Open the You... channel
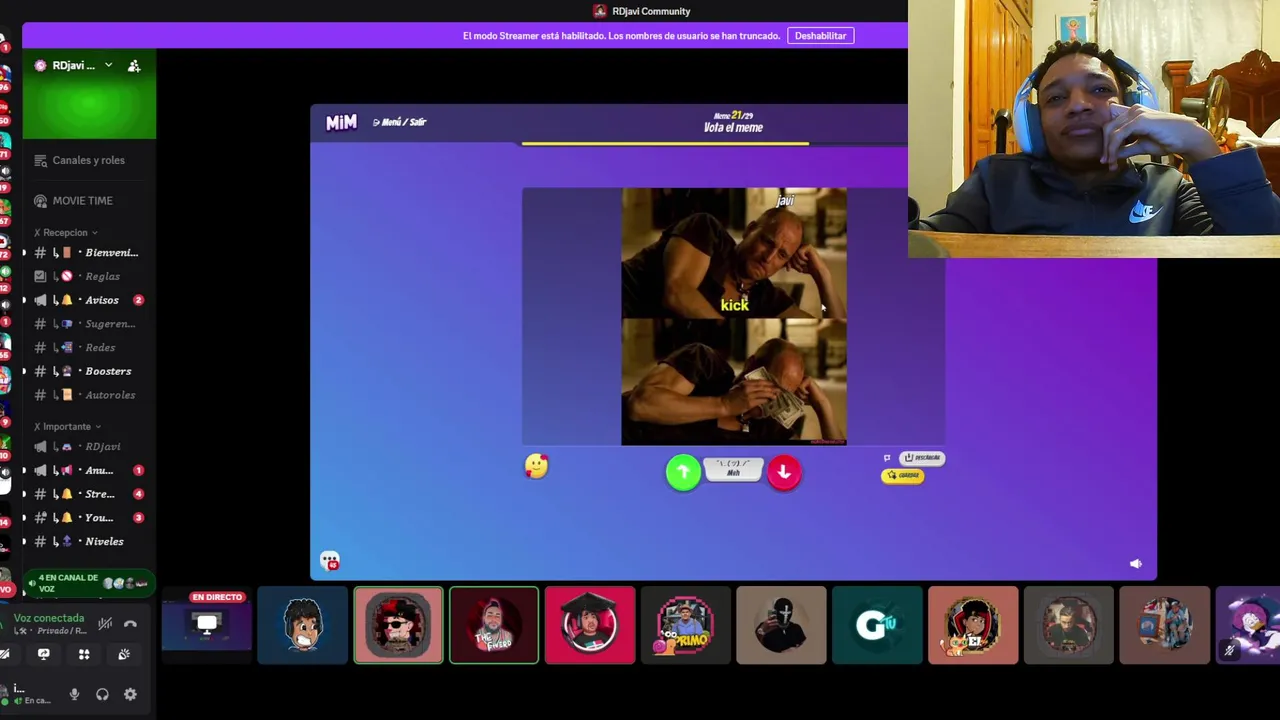Image resolution: width=1280 pixels, height=720 pixels. pos(88,518)
